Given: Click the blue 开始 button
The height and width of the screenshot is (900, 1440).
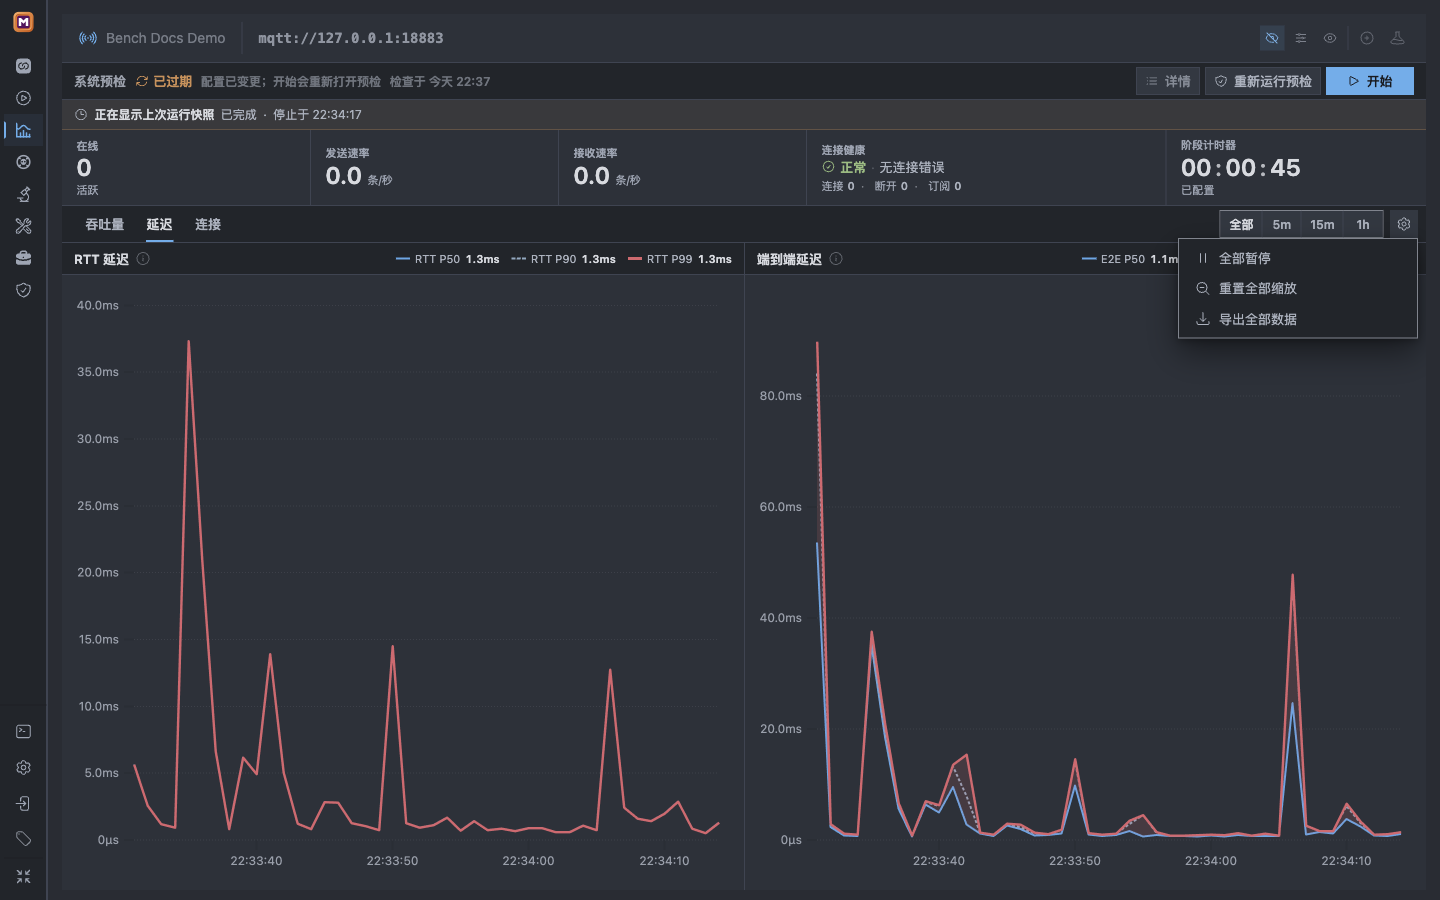Looking at the screenshot, I should pos(1370,81).
